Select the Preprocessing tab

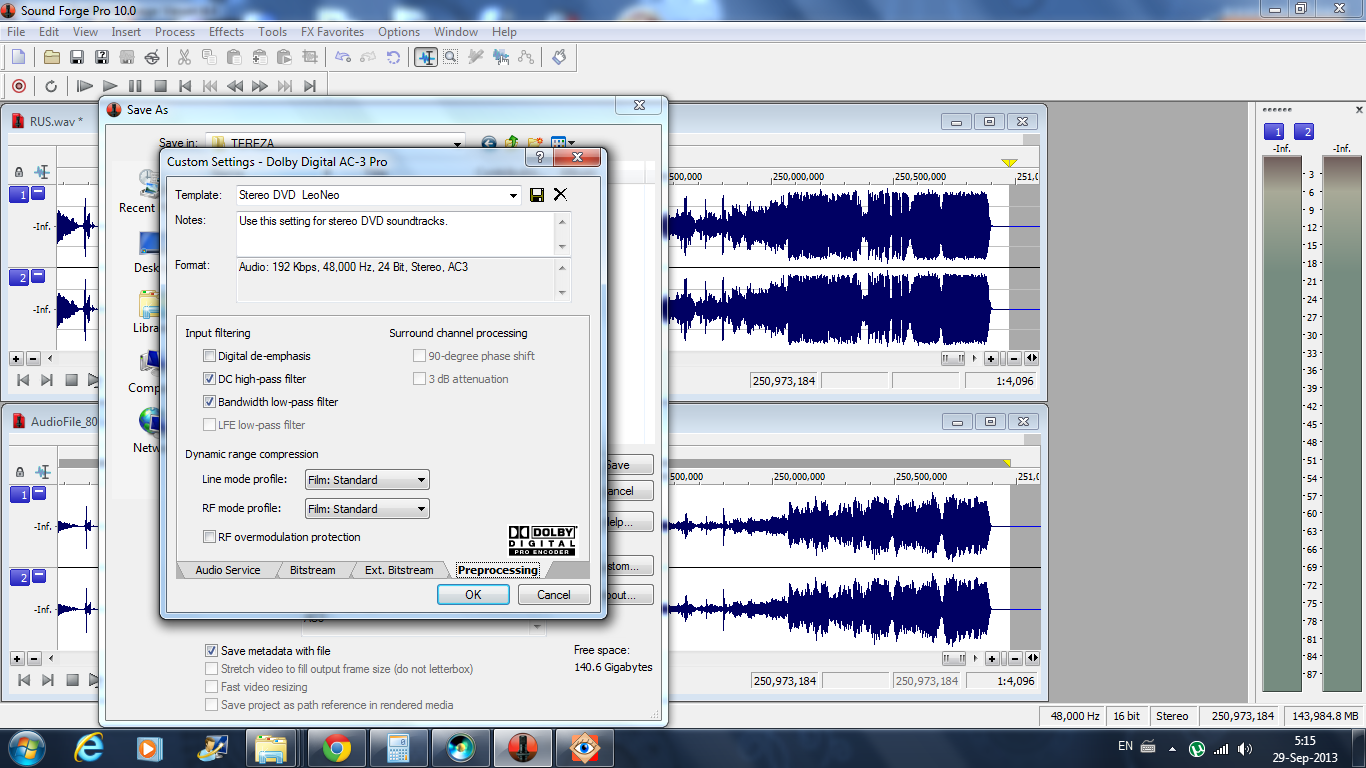tap(498, 570)
